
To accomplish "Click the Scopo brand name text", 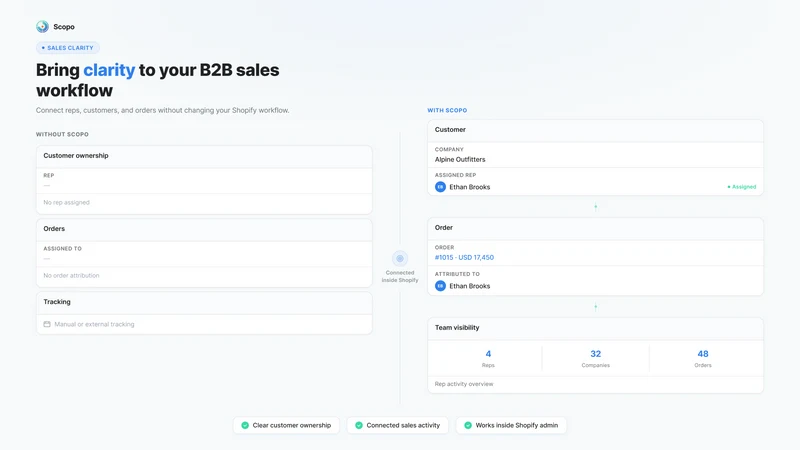I will [64, 27].
